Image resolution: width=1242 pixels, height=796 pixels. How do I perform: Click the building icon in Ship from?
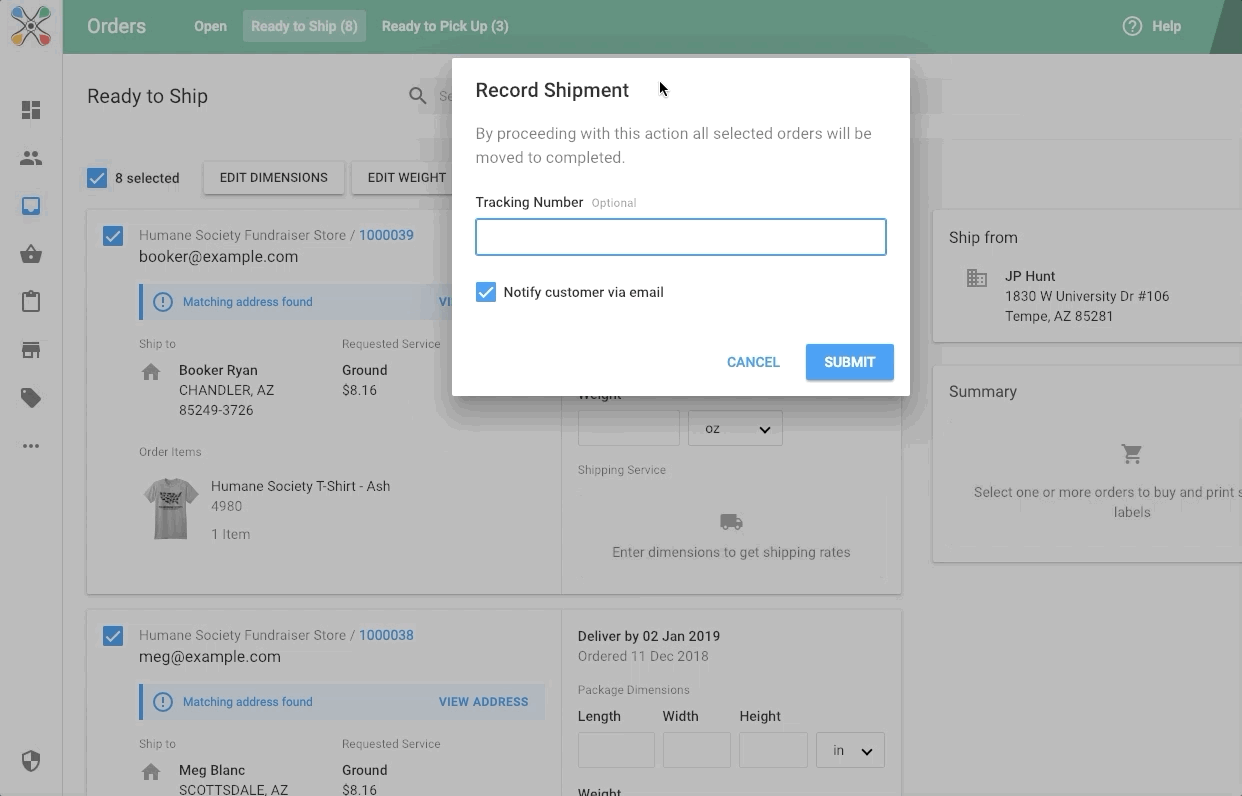(977, 278)
